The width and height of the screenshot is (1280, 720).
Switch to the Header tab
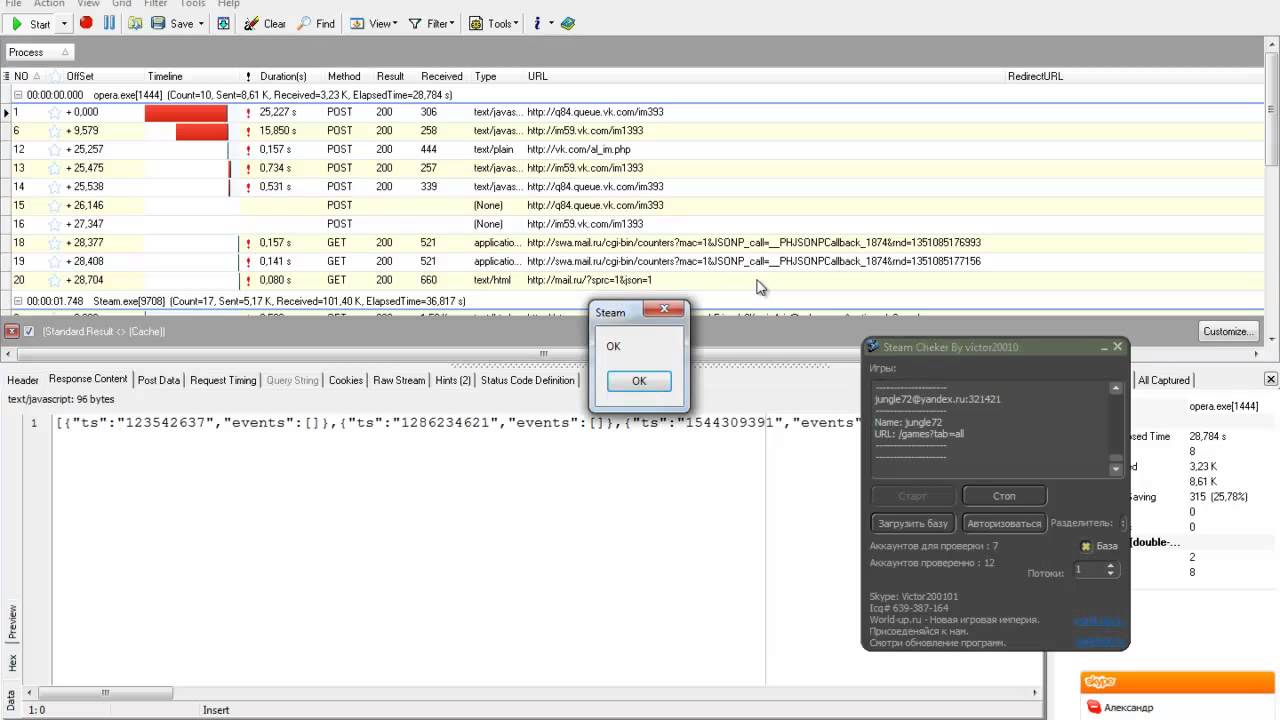pos(23,380)
